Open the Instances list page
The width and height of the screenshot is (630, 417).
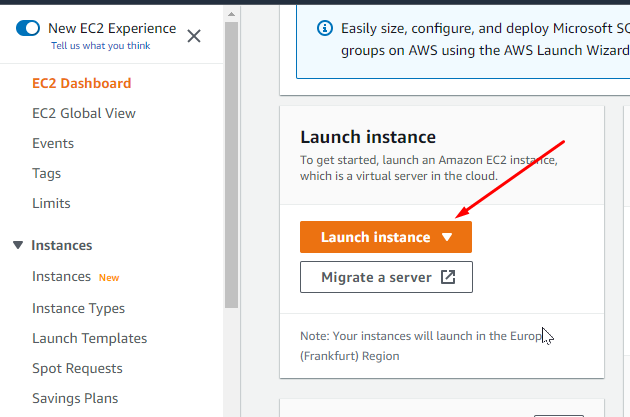coord(61,276)
